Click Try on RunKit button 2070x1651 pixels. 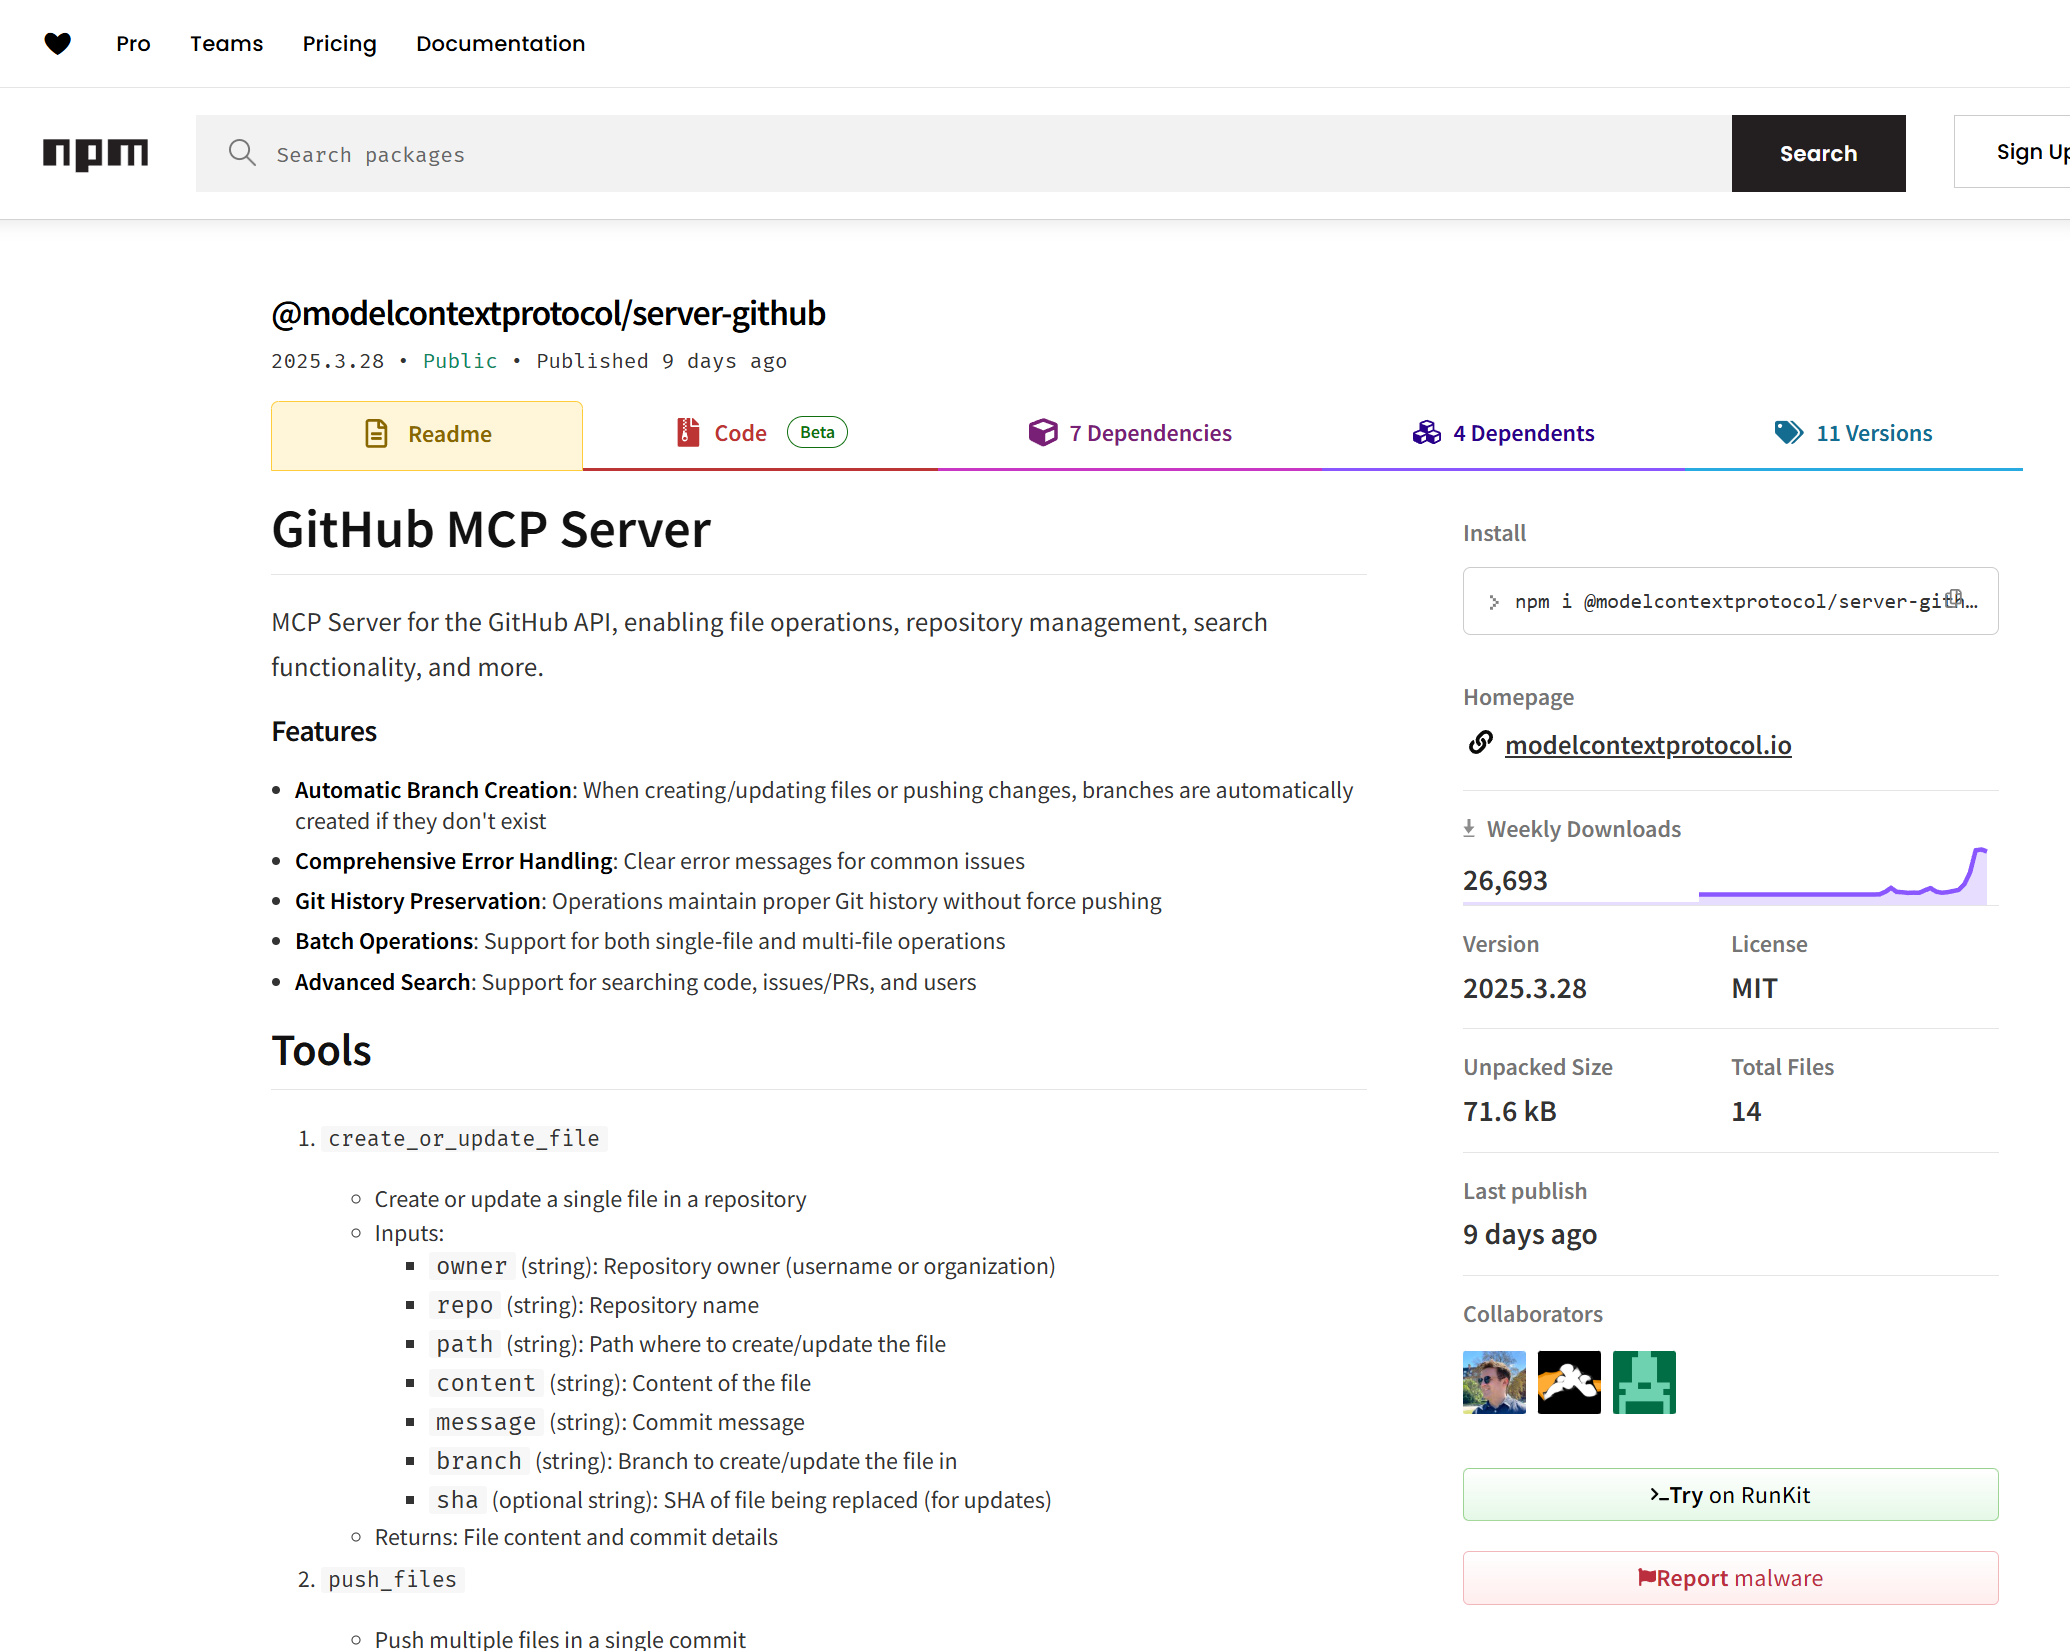[x=1730, y=1494]
